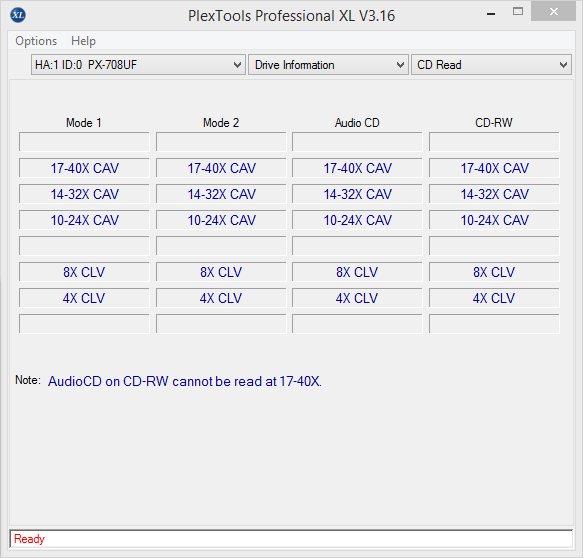
Task: Select 4X CLV under CD-RW
Action: coord(494,298)
